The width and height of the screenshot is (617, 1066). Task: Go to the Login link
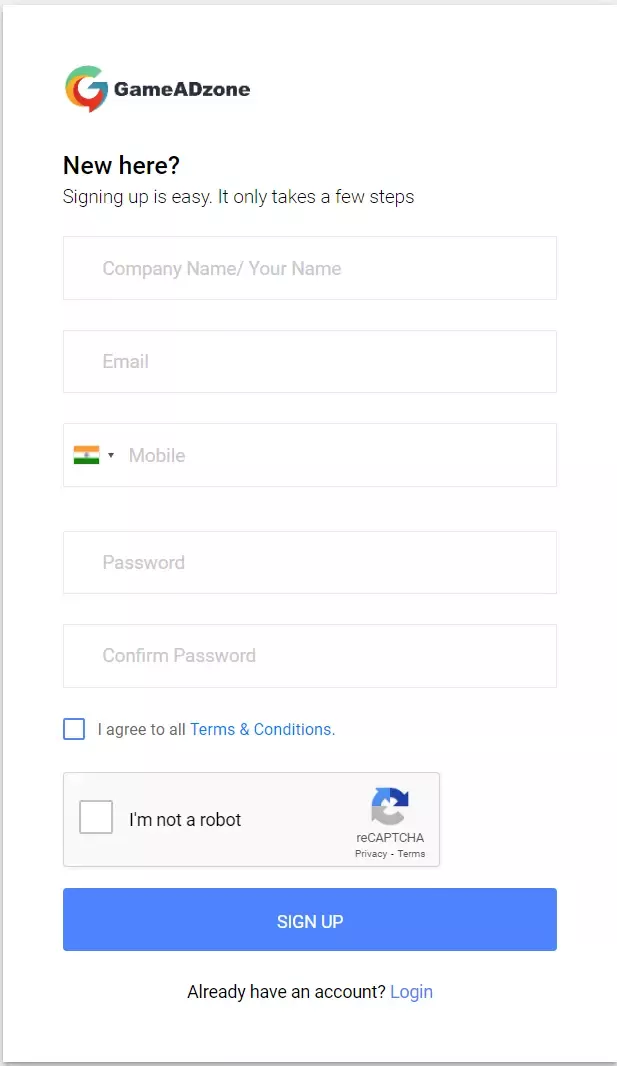click(x=411, y=992)
